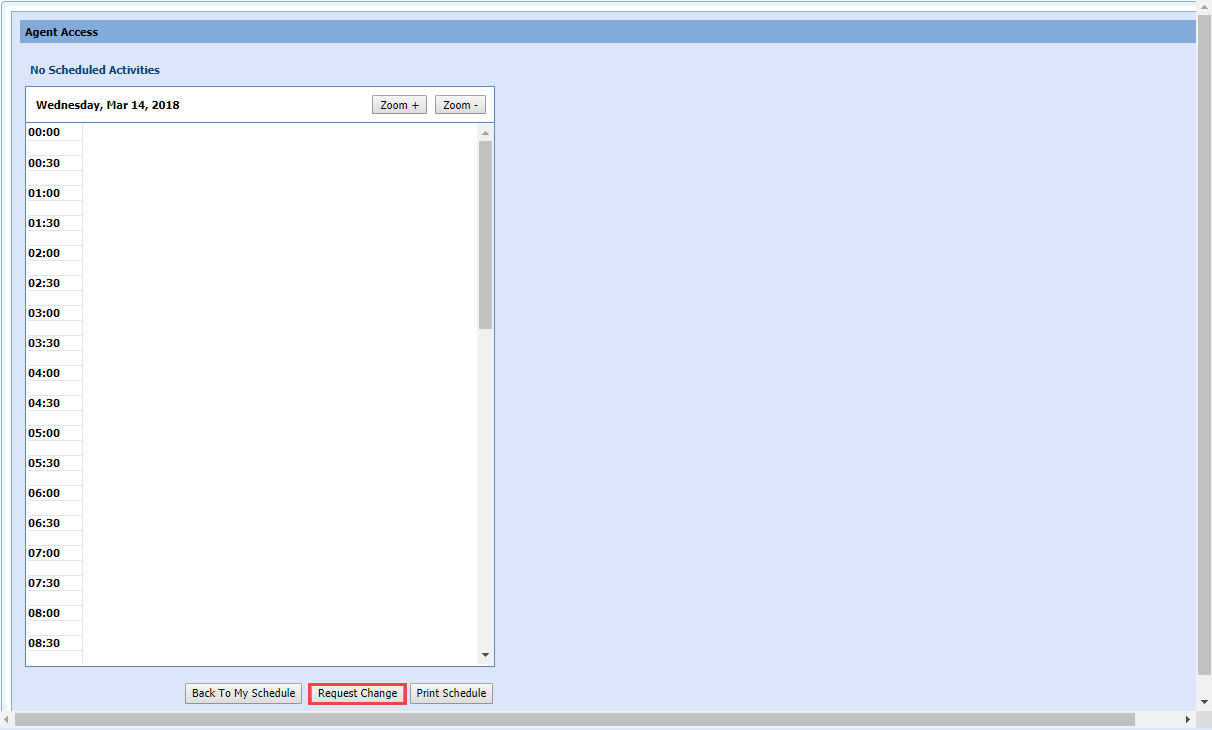The height and width of the screenshot is (730, 1212).
Task: Click the schedule list's scroll-down arrow
Action: point(486,656)
